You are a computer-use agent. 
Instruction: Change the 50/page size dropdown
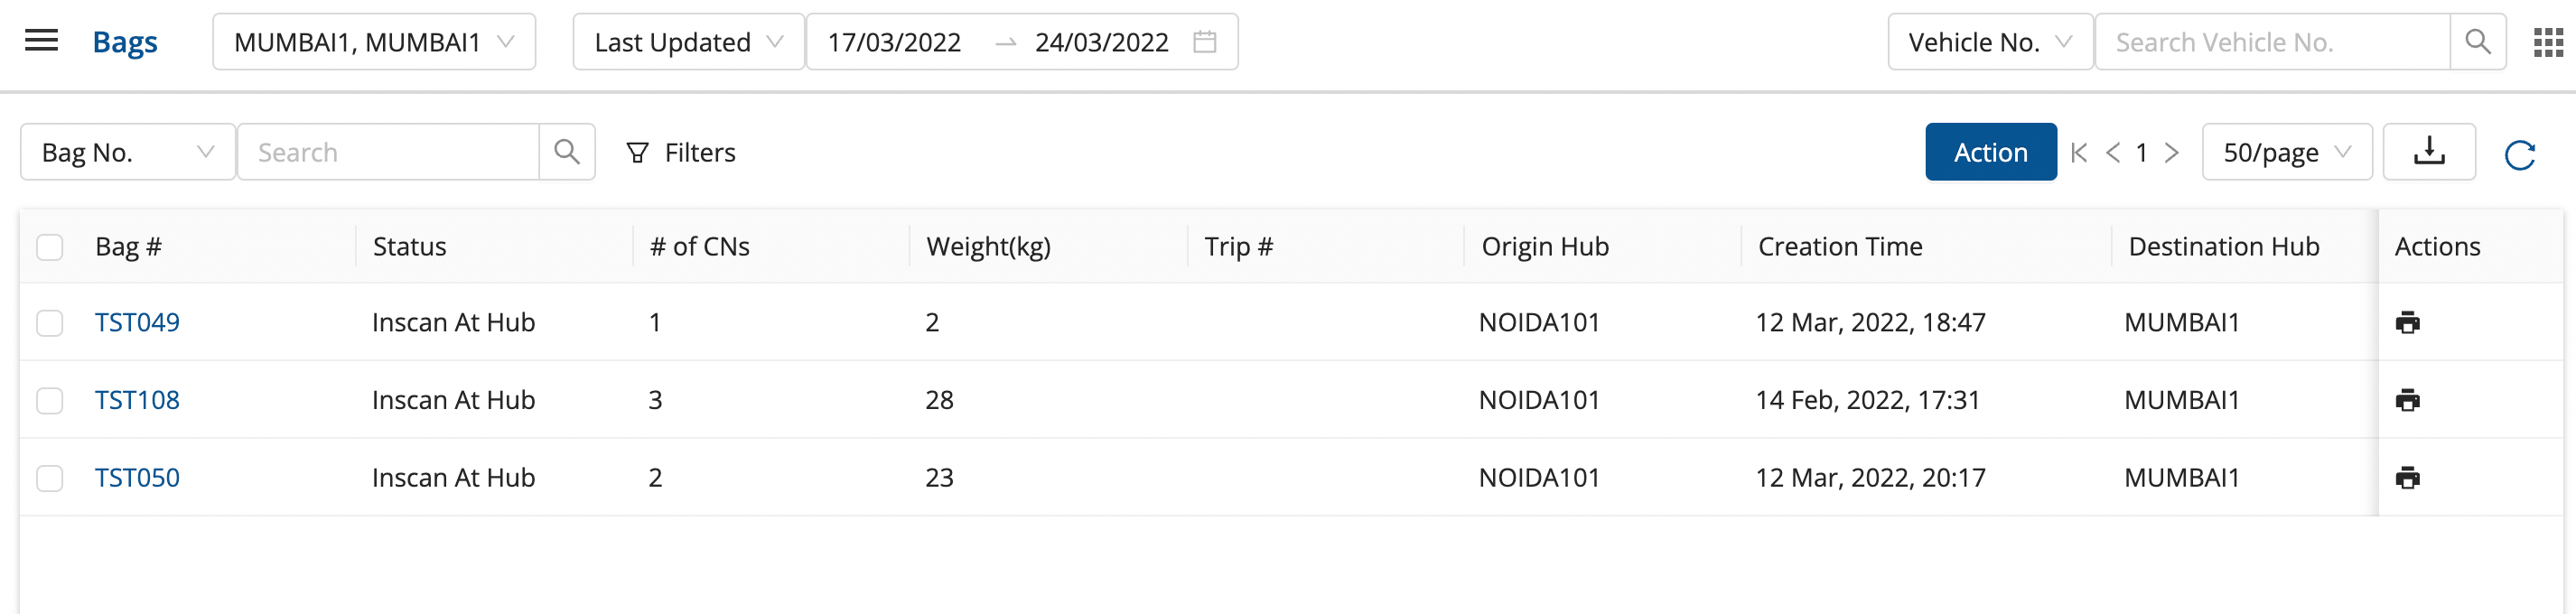2285,153
